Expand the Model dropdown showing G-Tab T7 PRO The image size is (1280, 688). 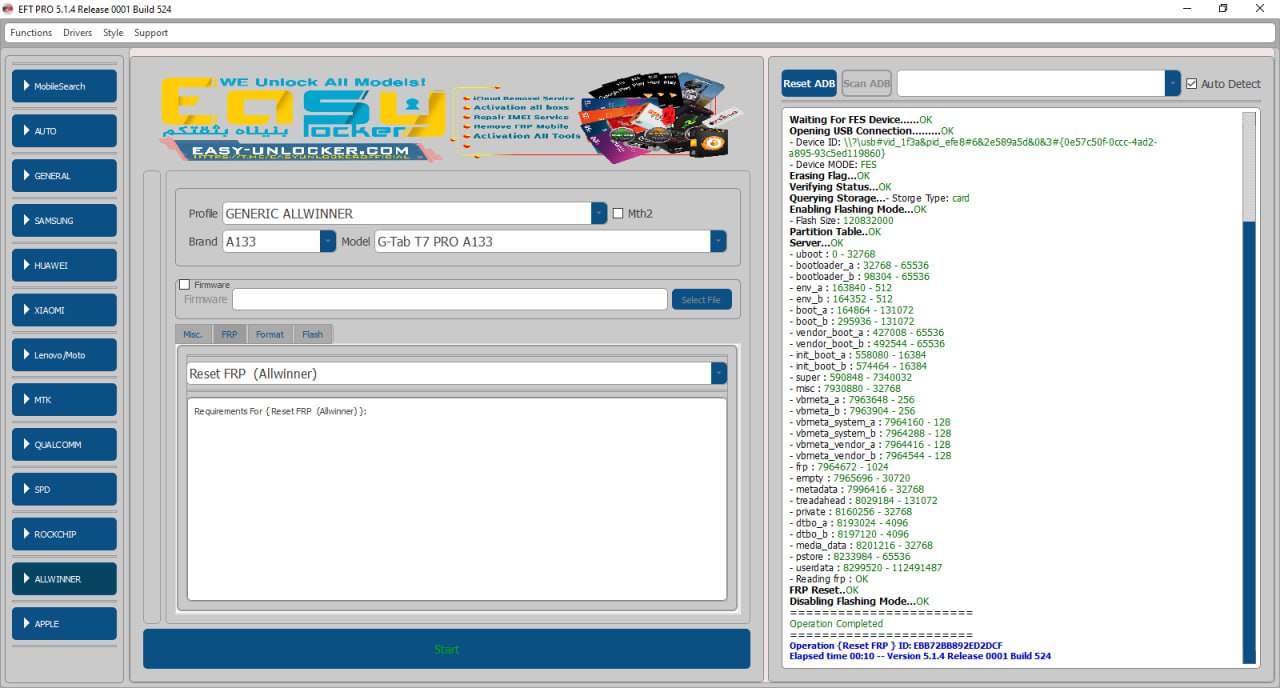(x=718, y=241)
